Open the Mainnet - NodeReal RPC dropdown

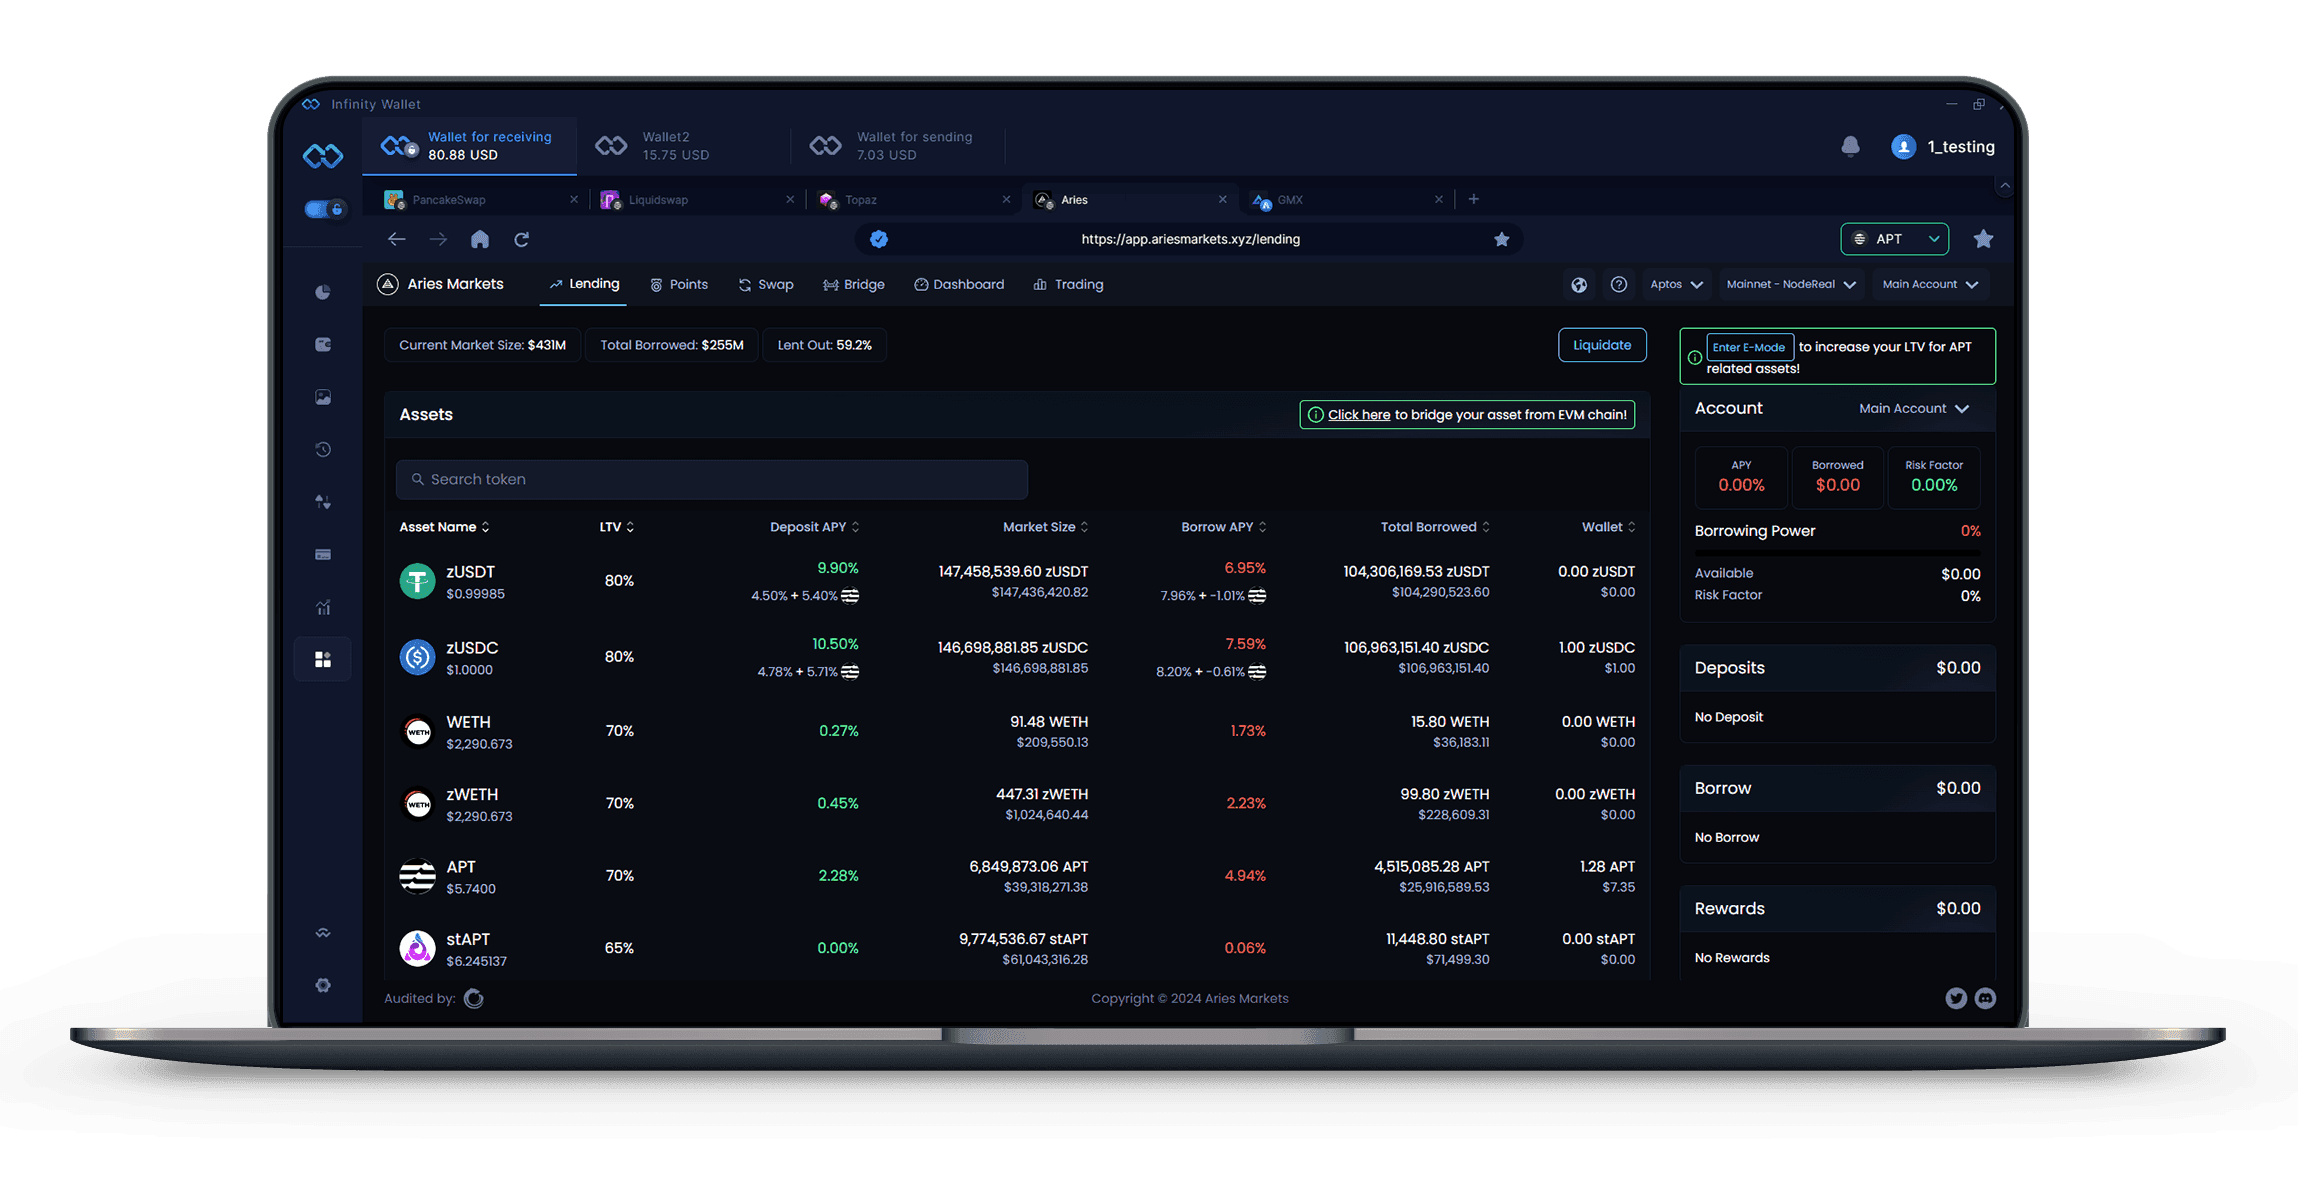(1791, 285)
